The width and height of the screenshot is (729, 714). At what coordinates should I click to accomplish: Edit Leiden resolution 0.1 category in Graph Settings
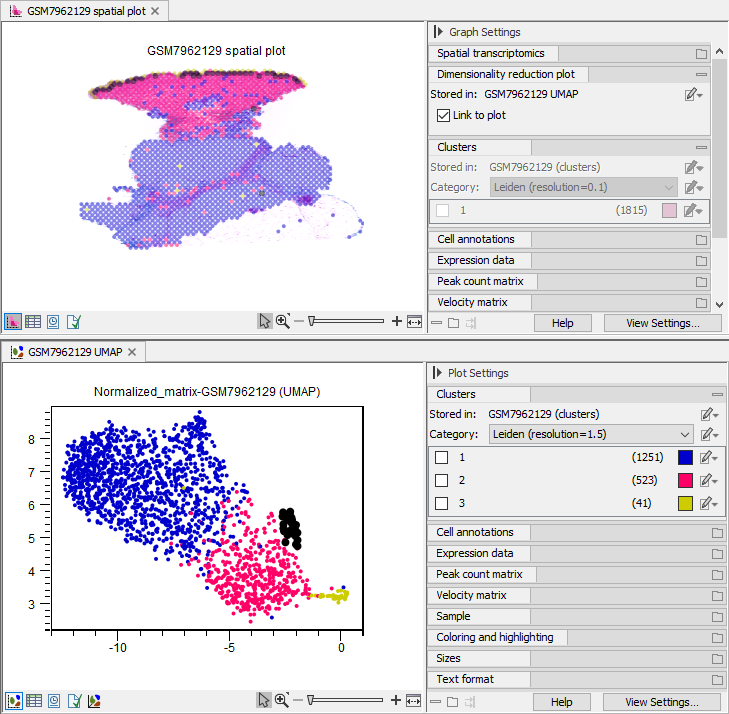click(x=693, y=187)
